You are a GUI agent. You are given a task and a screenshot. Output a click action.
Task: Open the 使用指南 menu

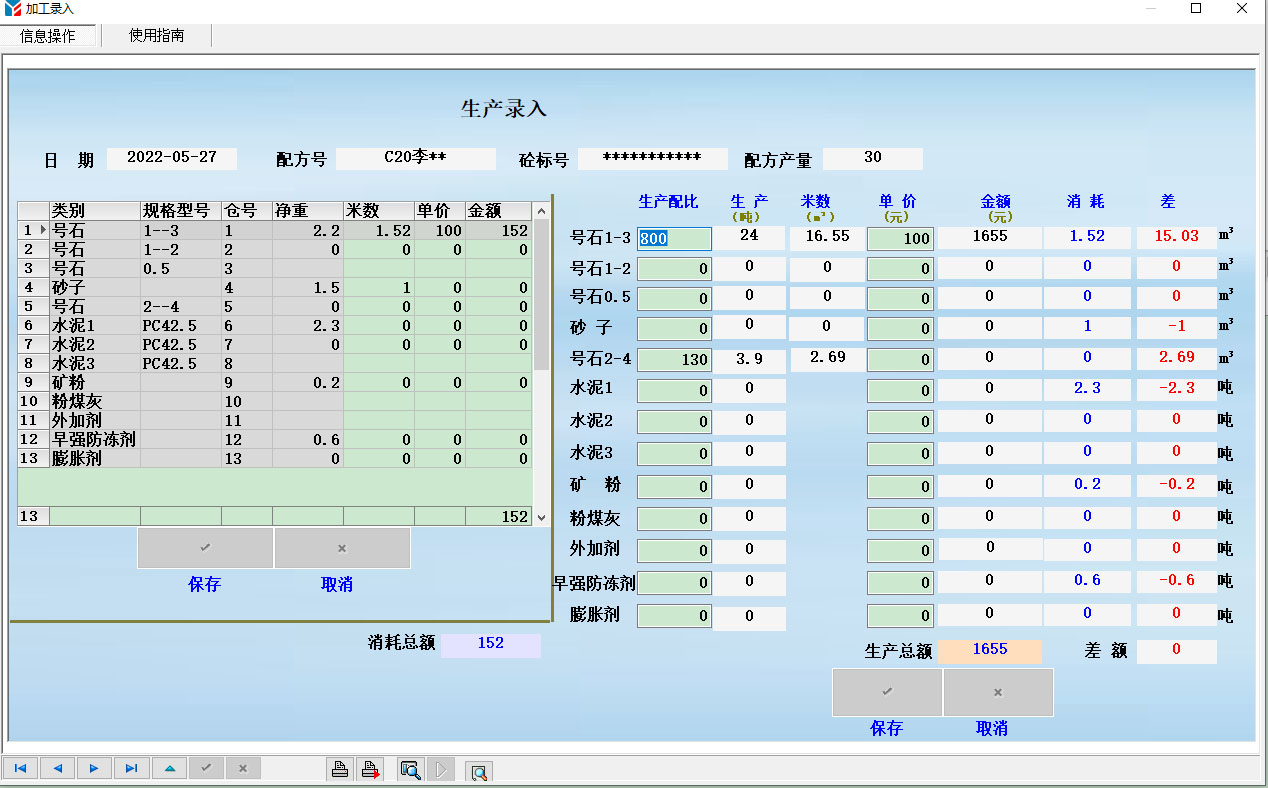click(x=156, y=35)
